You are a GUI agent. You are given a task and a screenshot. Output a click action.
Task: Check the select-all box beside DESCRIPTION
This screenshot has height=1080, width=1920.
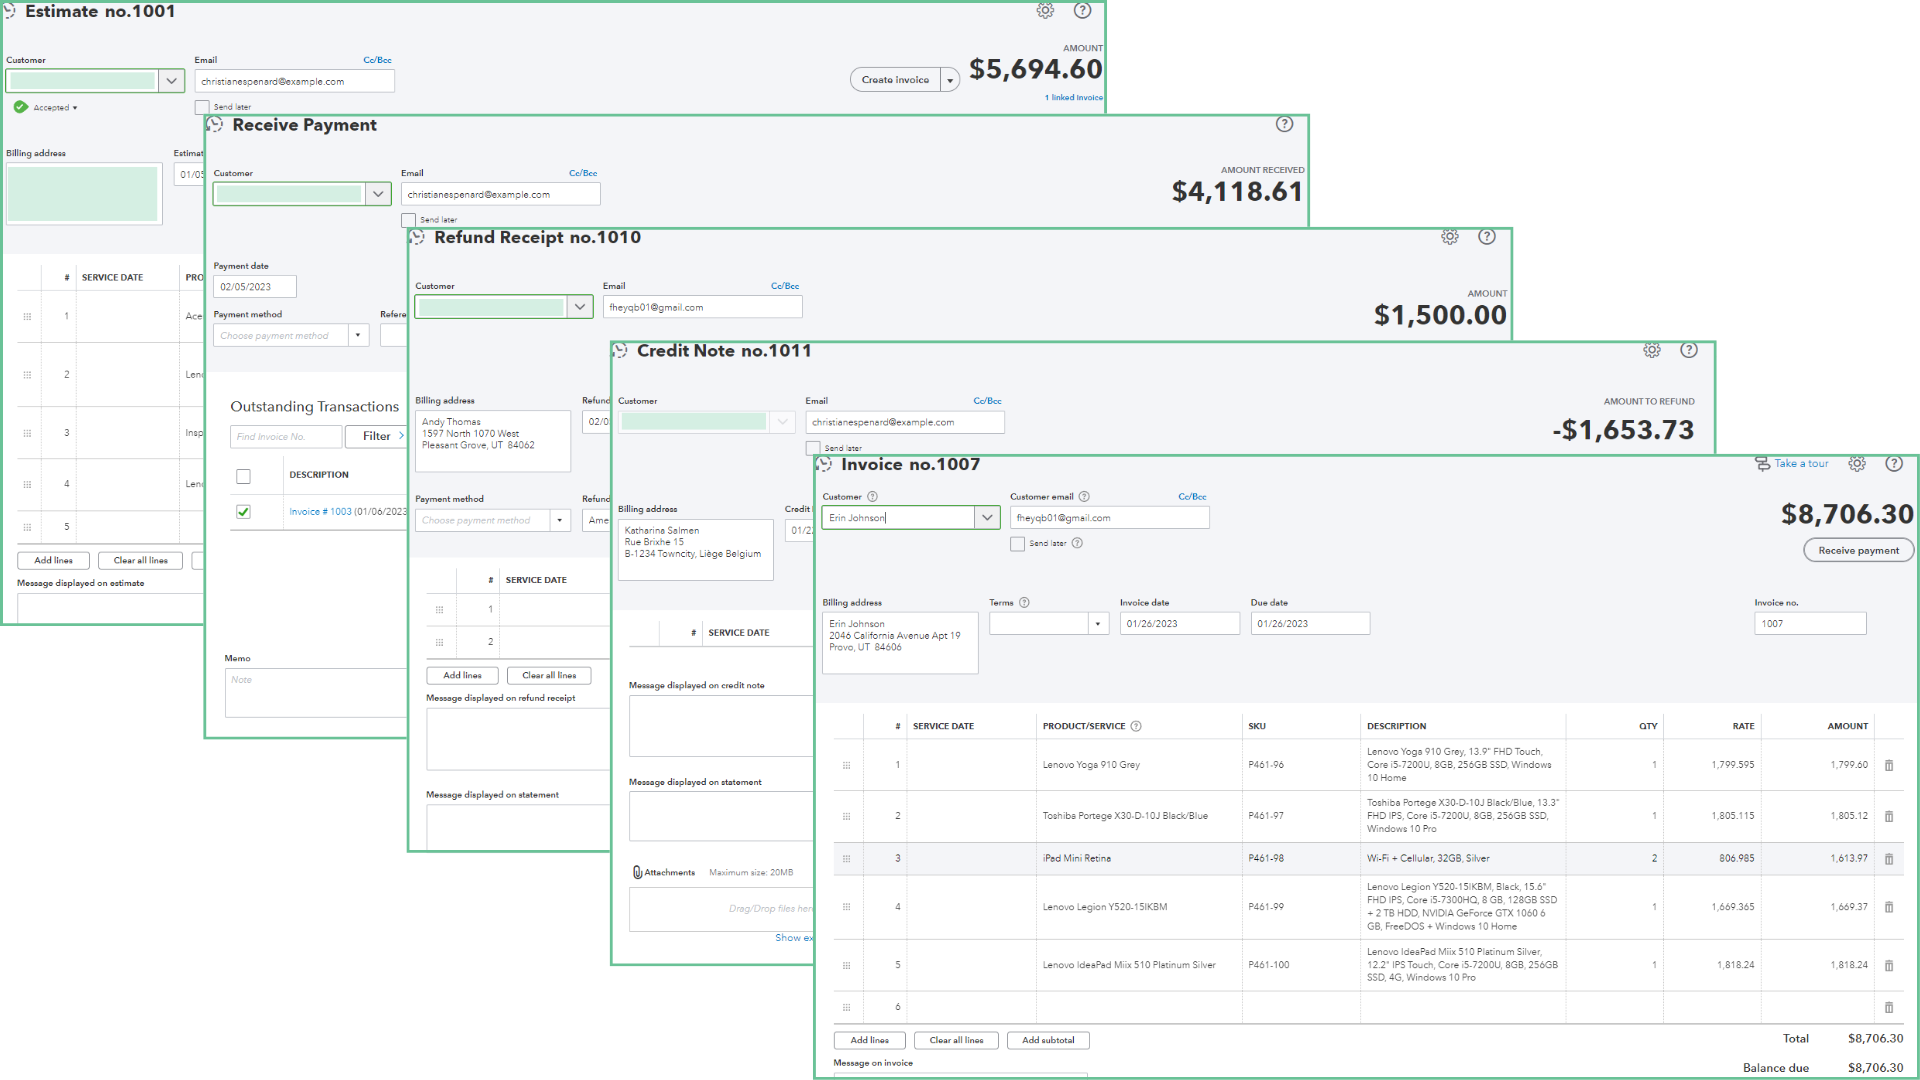pos(243,476)
